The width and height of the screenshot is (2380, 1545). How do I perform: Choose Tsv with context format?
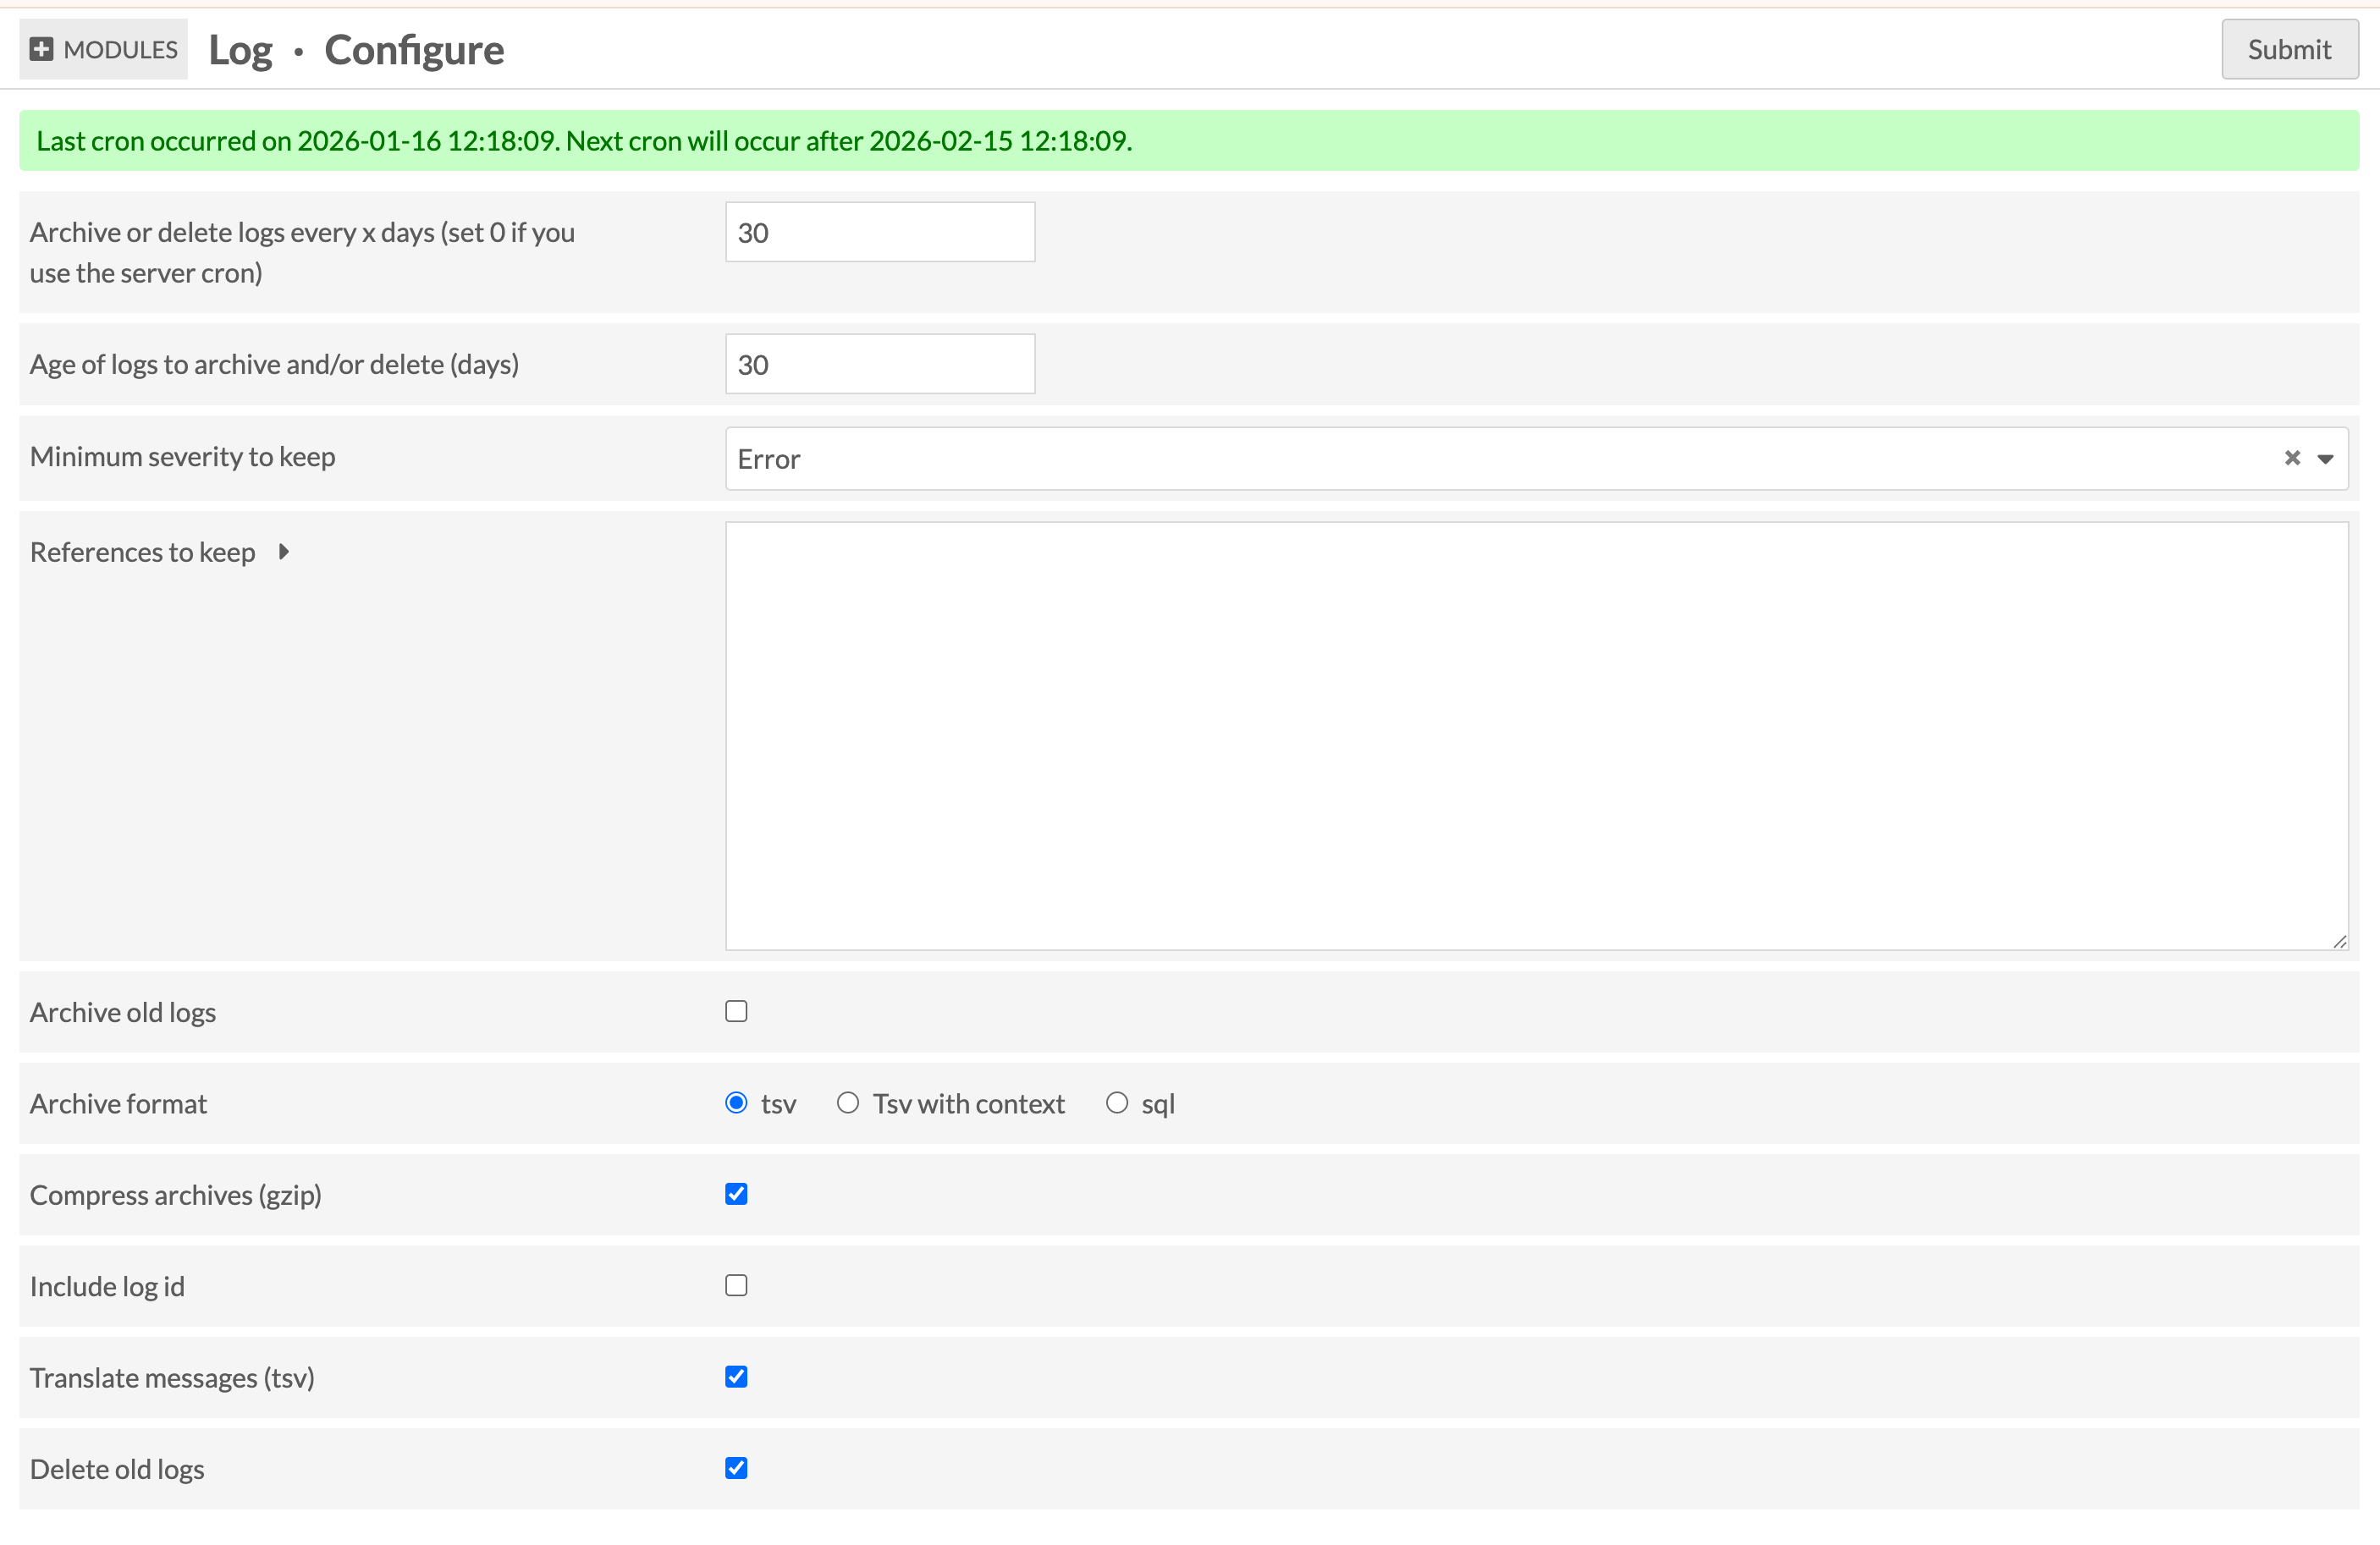[x=848, y=1103]
